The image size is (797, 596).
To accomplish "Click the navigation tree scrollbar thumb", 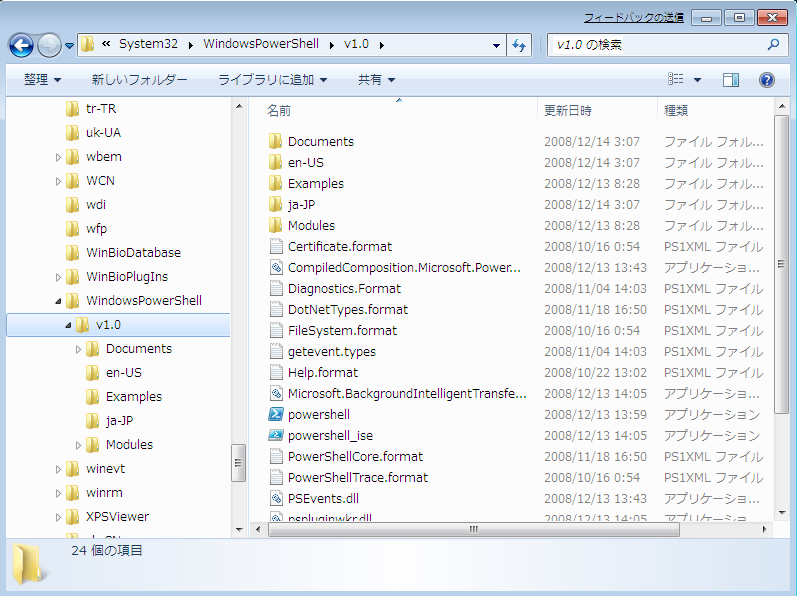I will point(238,463).
